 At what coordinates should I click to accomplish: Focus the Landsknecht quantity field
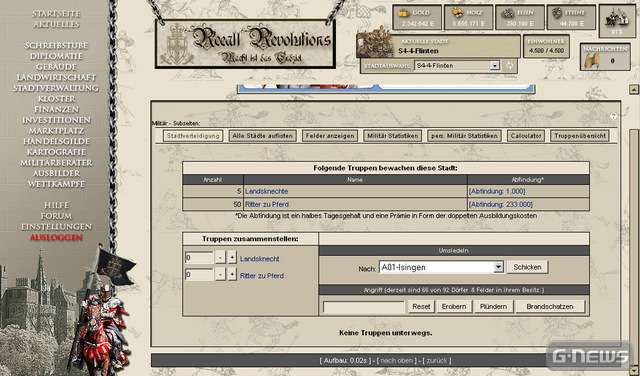[x=199, y=258]
